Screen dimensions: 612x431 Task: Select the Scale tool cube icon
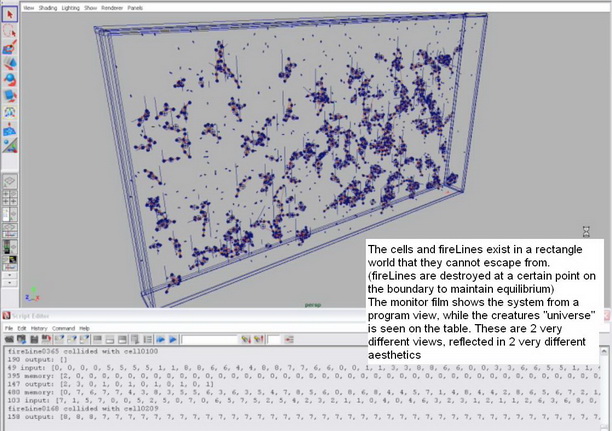(9, 97)
